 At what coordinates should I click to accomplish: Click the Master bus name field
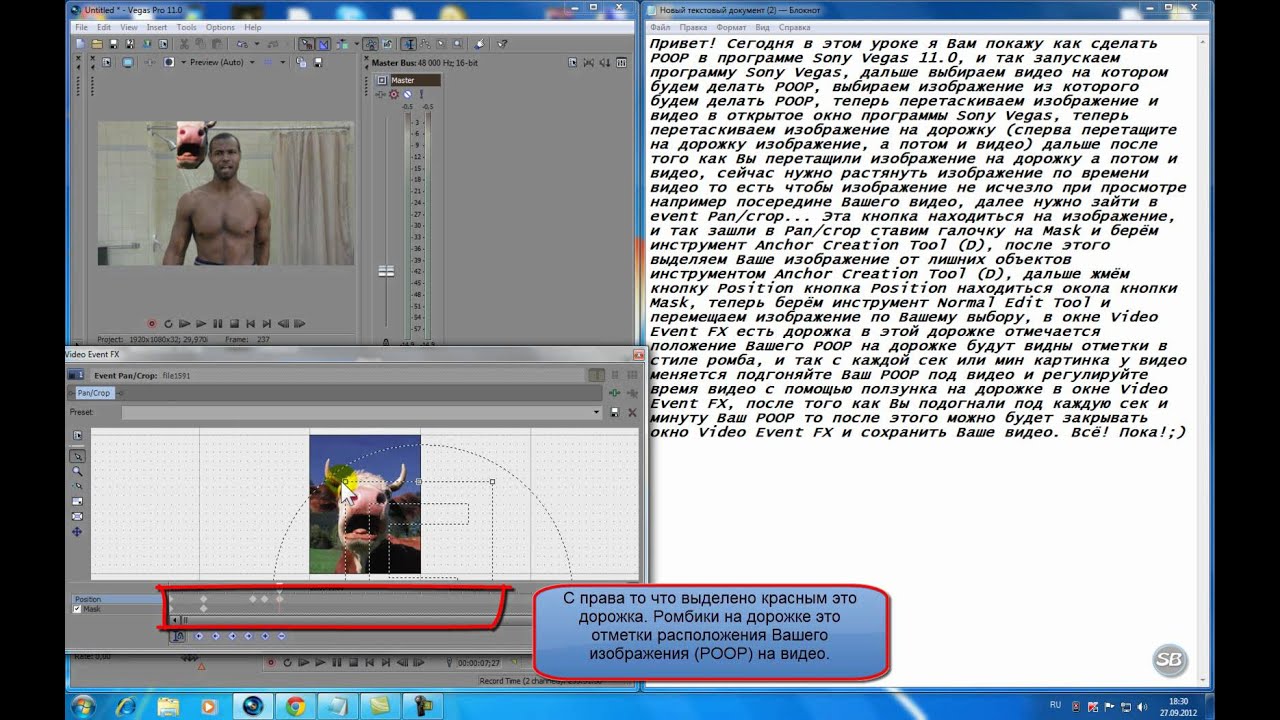coord(415,80)
